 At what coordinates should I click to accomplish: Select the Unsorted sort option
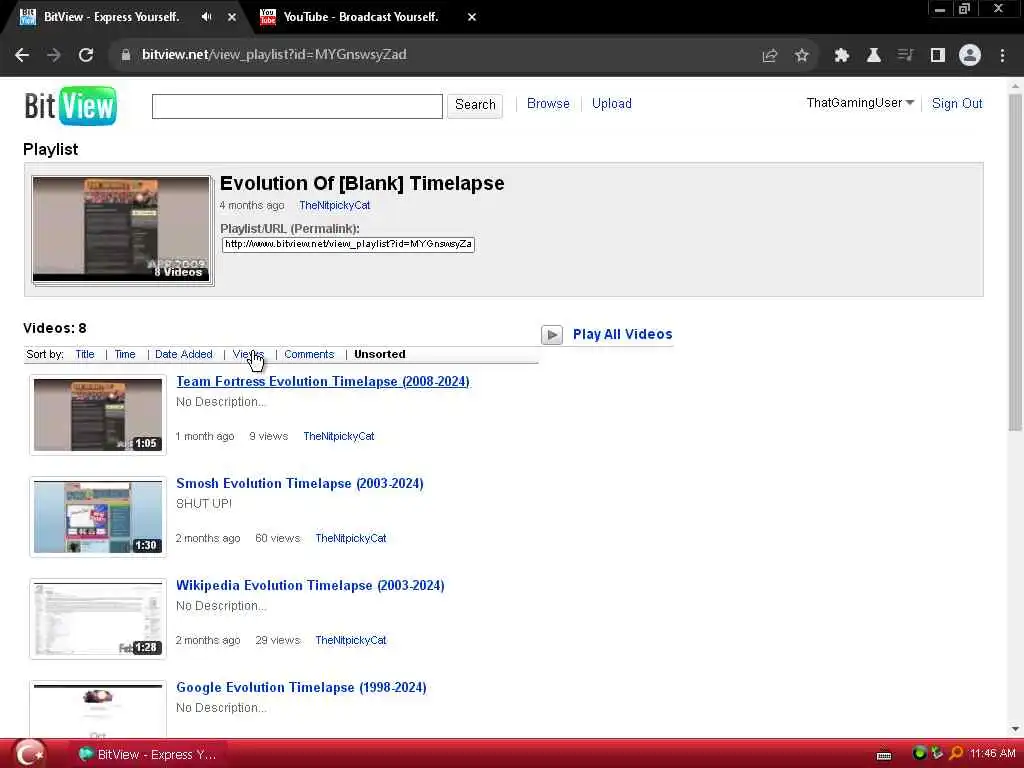coord(379,354)
